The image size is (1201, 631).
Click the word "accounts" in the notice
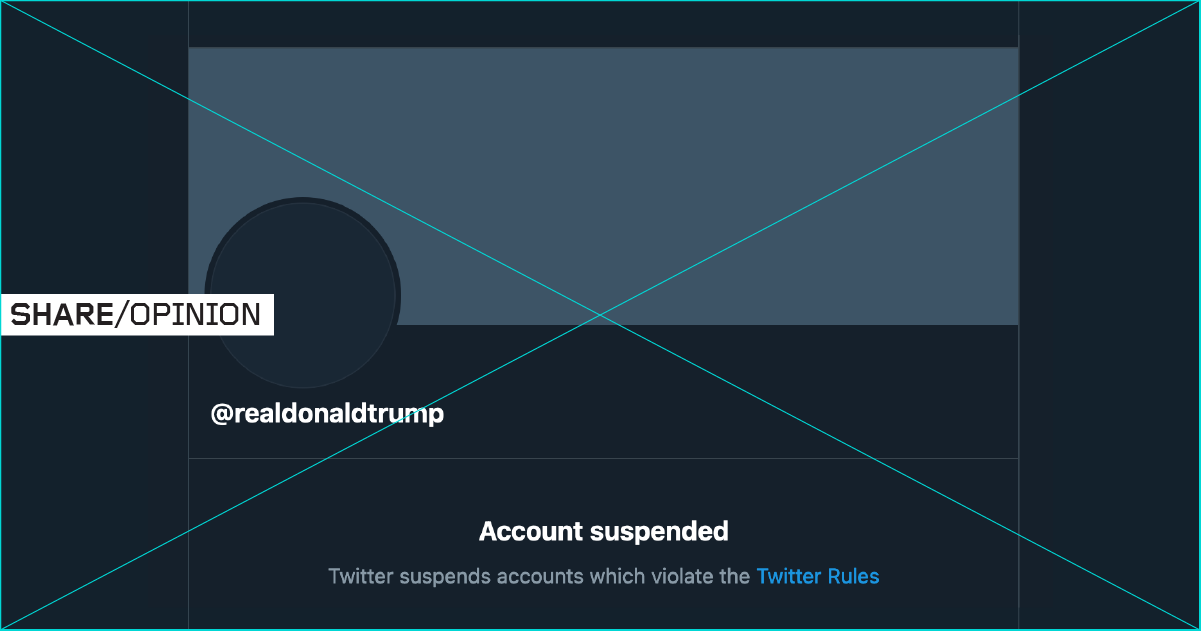[541, 576]
